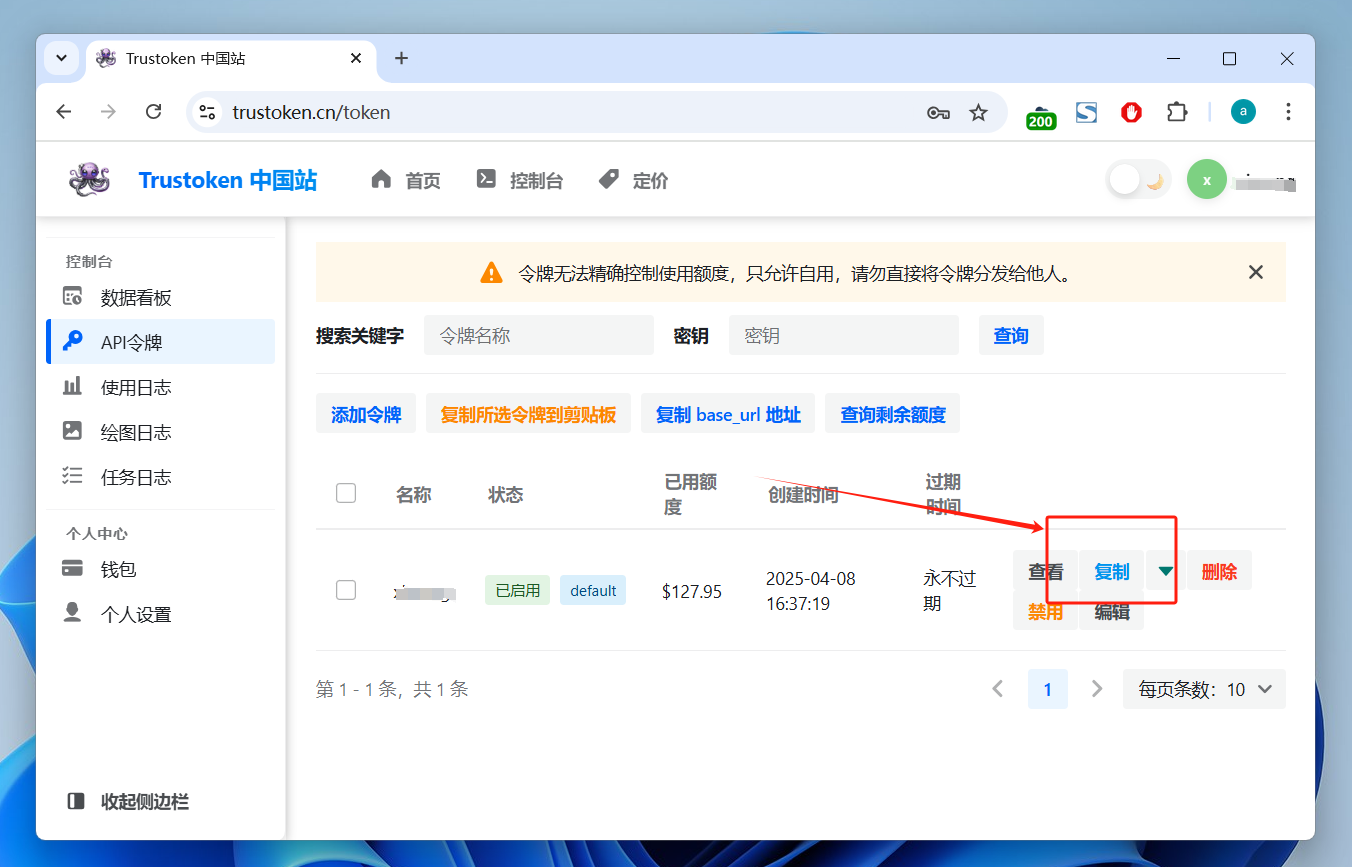Expand the dropdown arrow beside 复制
This screenshot has width=1352, height=867.
pyautogui.click(x=1165, y=571)
